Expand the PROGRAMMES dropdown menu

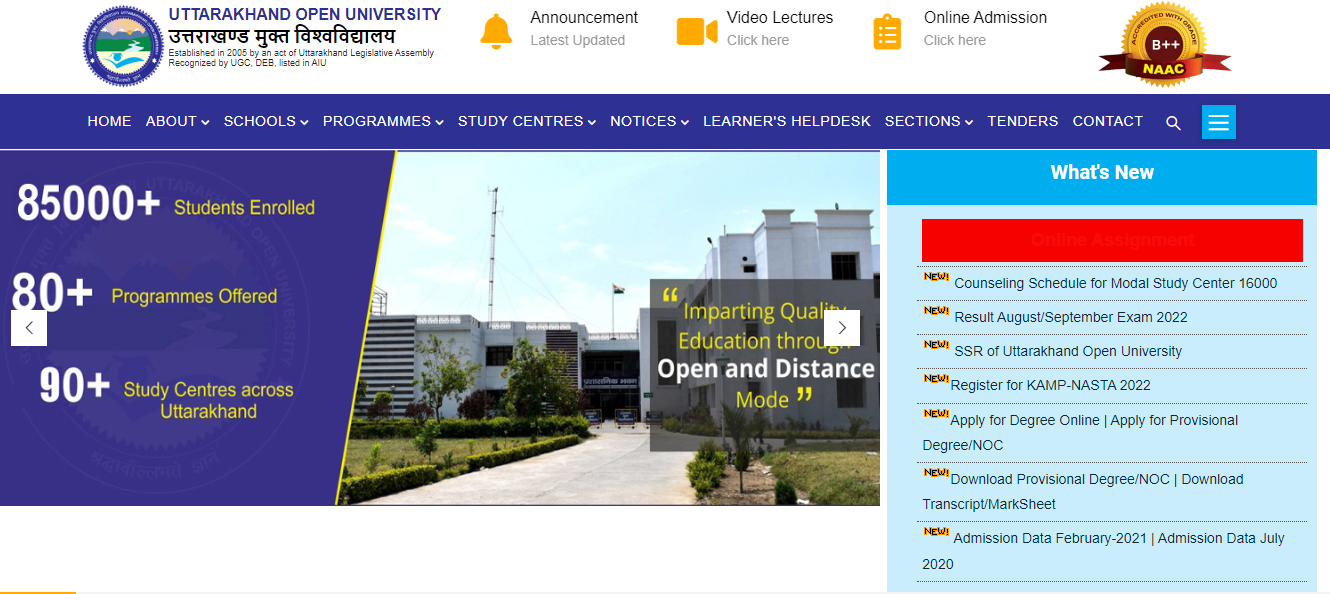pos(383,121)
